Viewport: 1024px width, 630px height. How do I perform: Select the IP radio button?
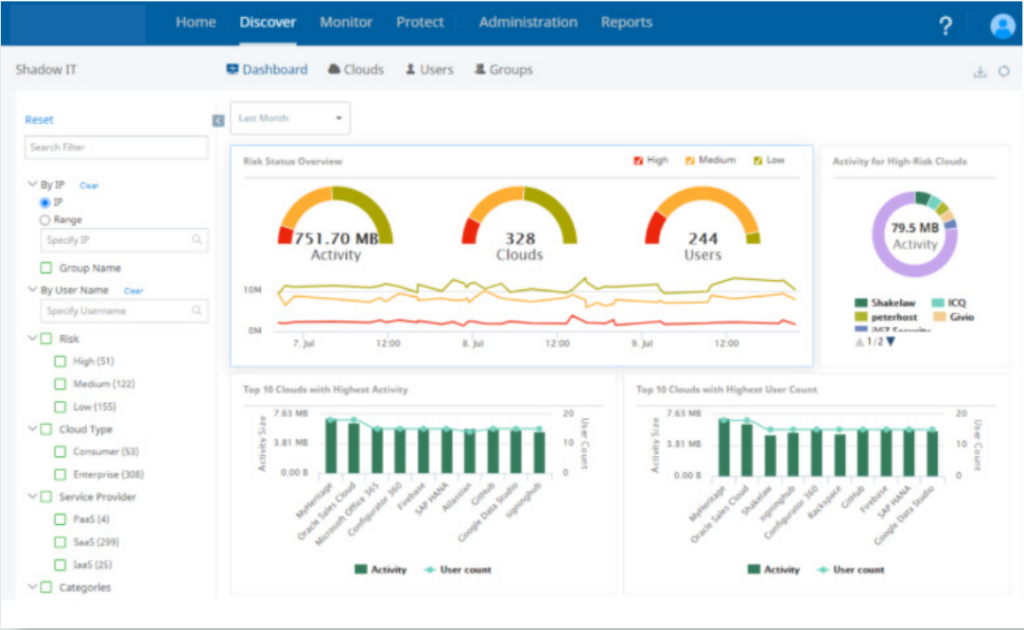(45, 202)
